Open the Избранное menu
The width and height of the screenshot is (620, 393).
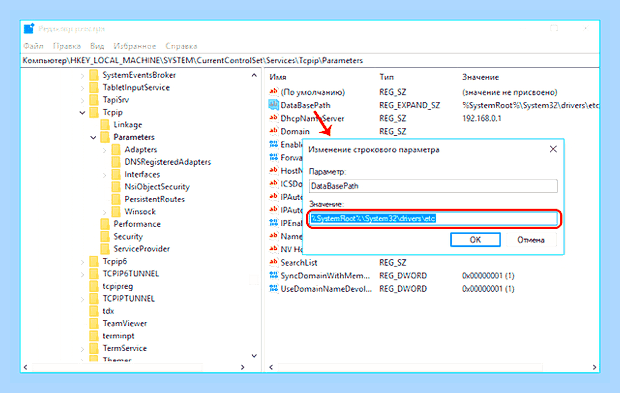pos(135,46)
